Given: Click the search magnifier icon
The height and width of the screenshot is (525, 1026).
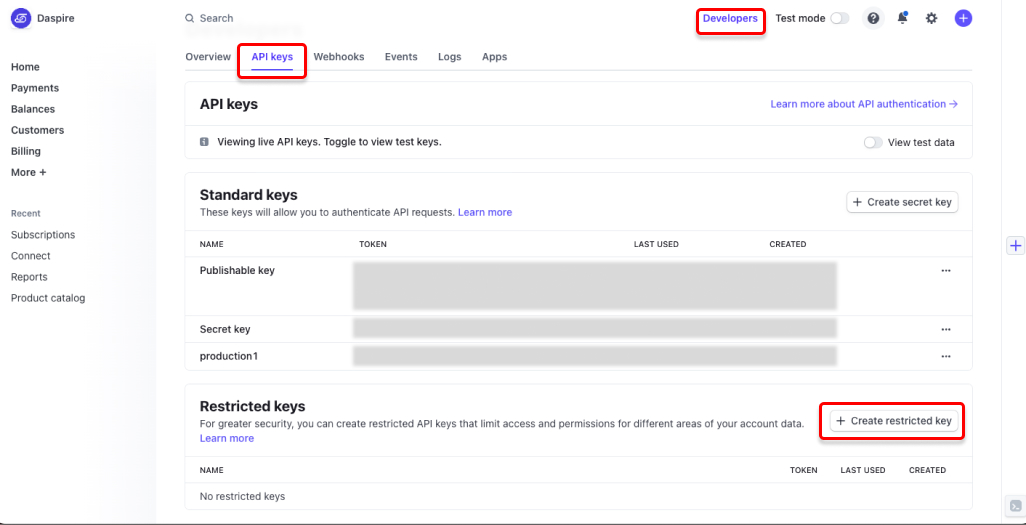Looking at the screenshot, I should click(x=190, y=18).
